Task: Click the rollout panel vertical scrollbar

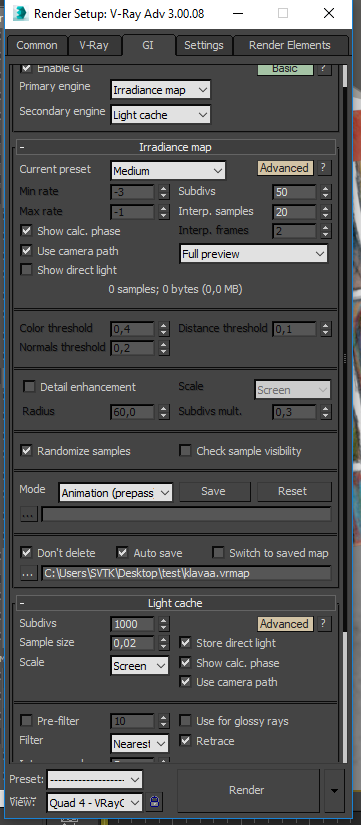Action: [x=345, y=413]
